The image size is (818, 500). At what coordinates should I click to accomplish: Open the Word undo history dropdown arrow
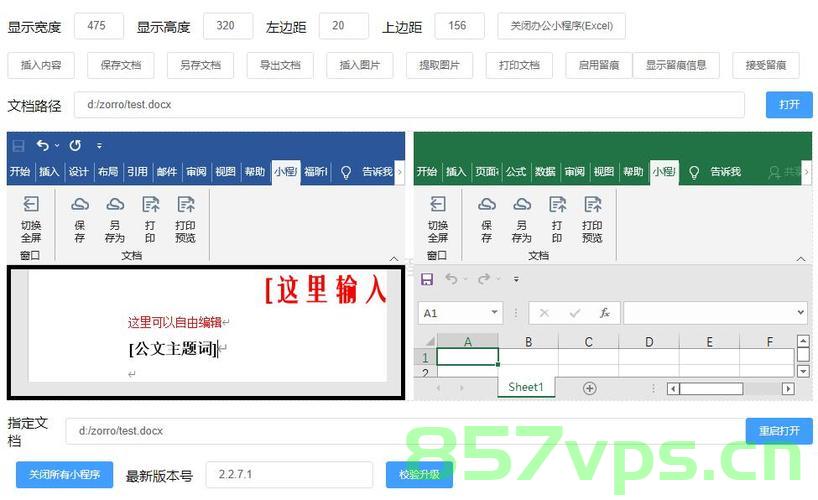tap(57, 146)
